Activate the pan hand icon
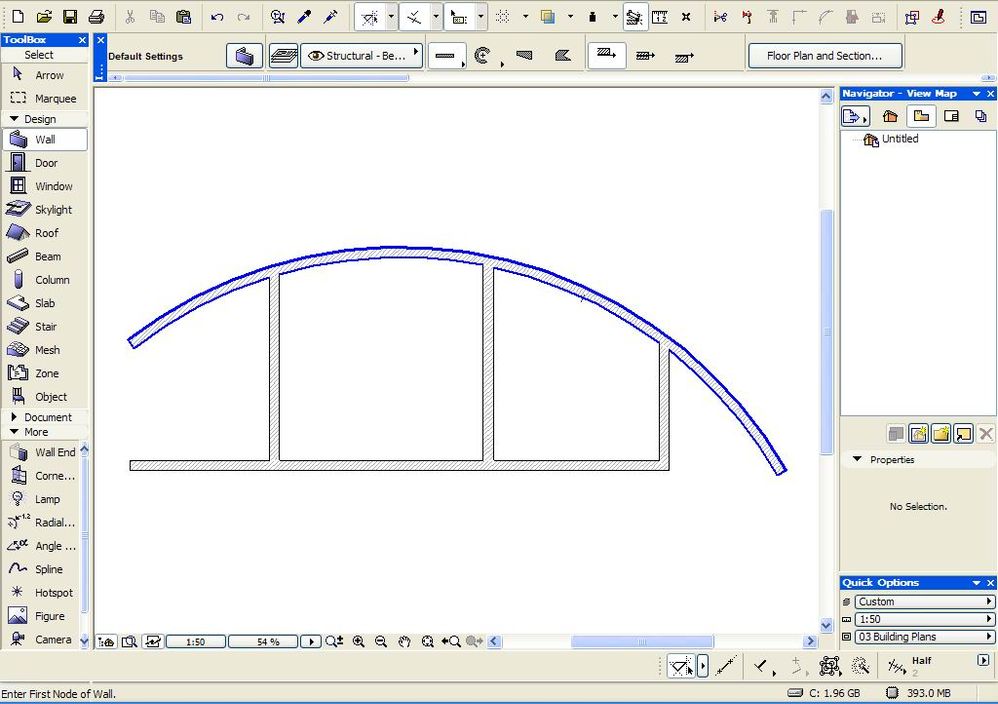This screenshot has height=704, width=998. (x=404, y=642)
